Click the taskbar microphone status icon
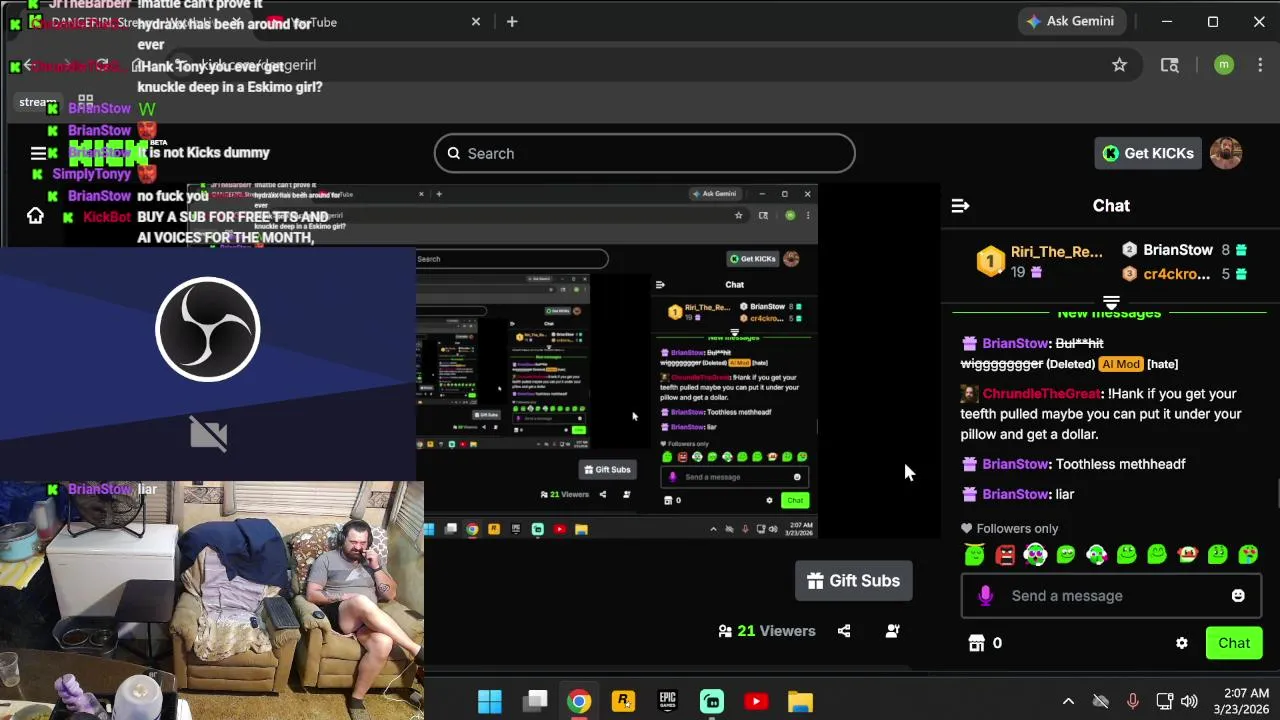 pyautogui.click(x=1133, y=701)
